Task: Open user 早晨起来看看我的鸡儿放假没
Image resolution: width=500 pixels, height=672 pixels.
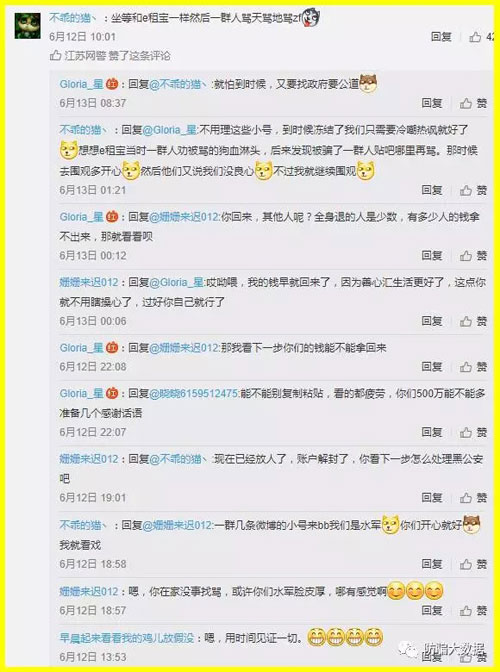Action: [127, 638]
